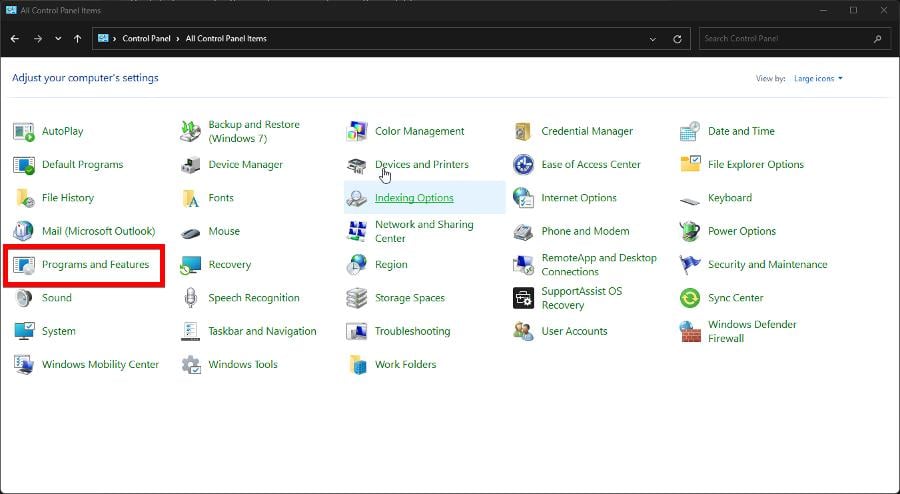Click the Backup and Restore icon
Screen dimensions: 900x494
190,131
